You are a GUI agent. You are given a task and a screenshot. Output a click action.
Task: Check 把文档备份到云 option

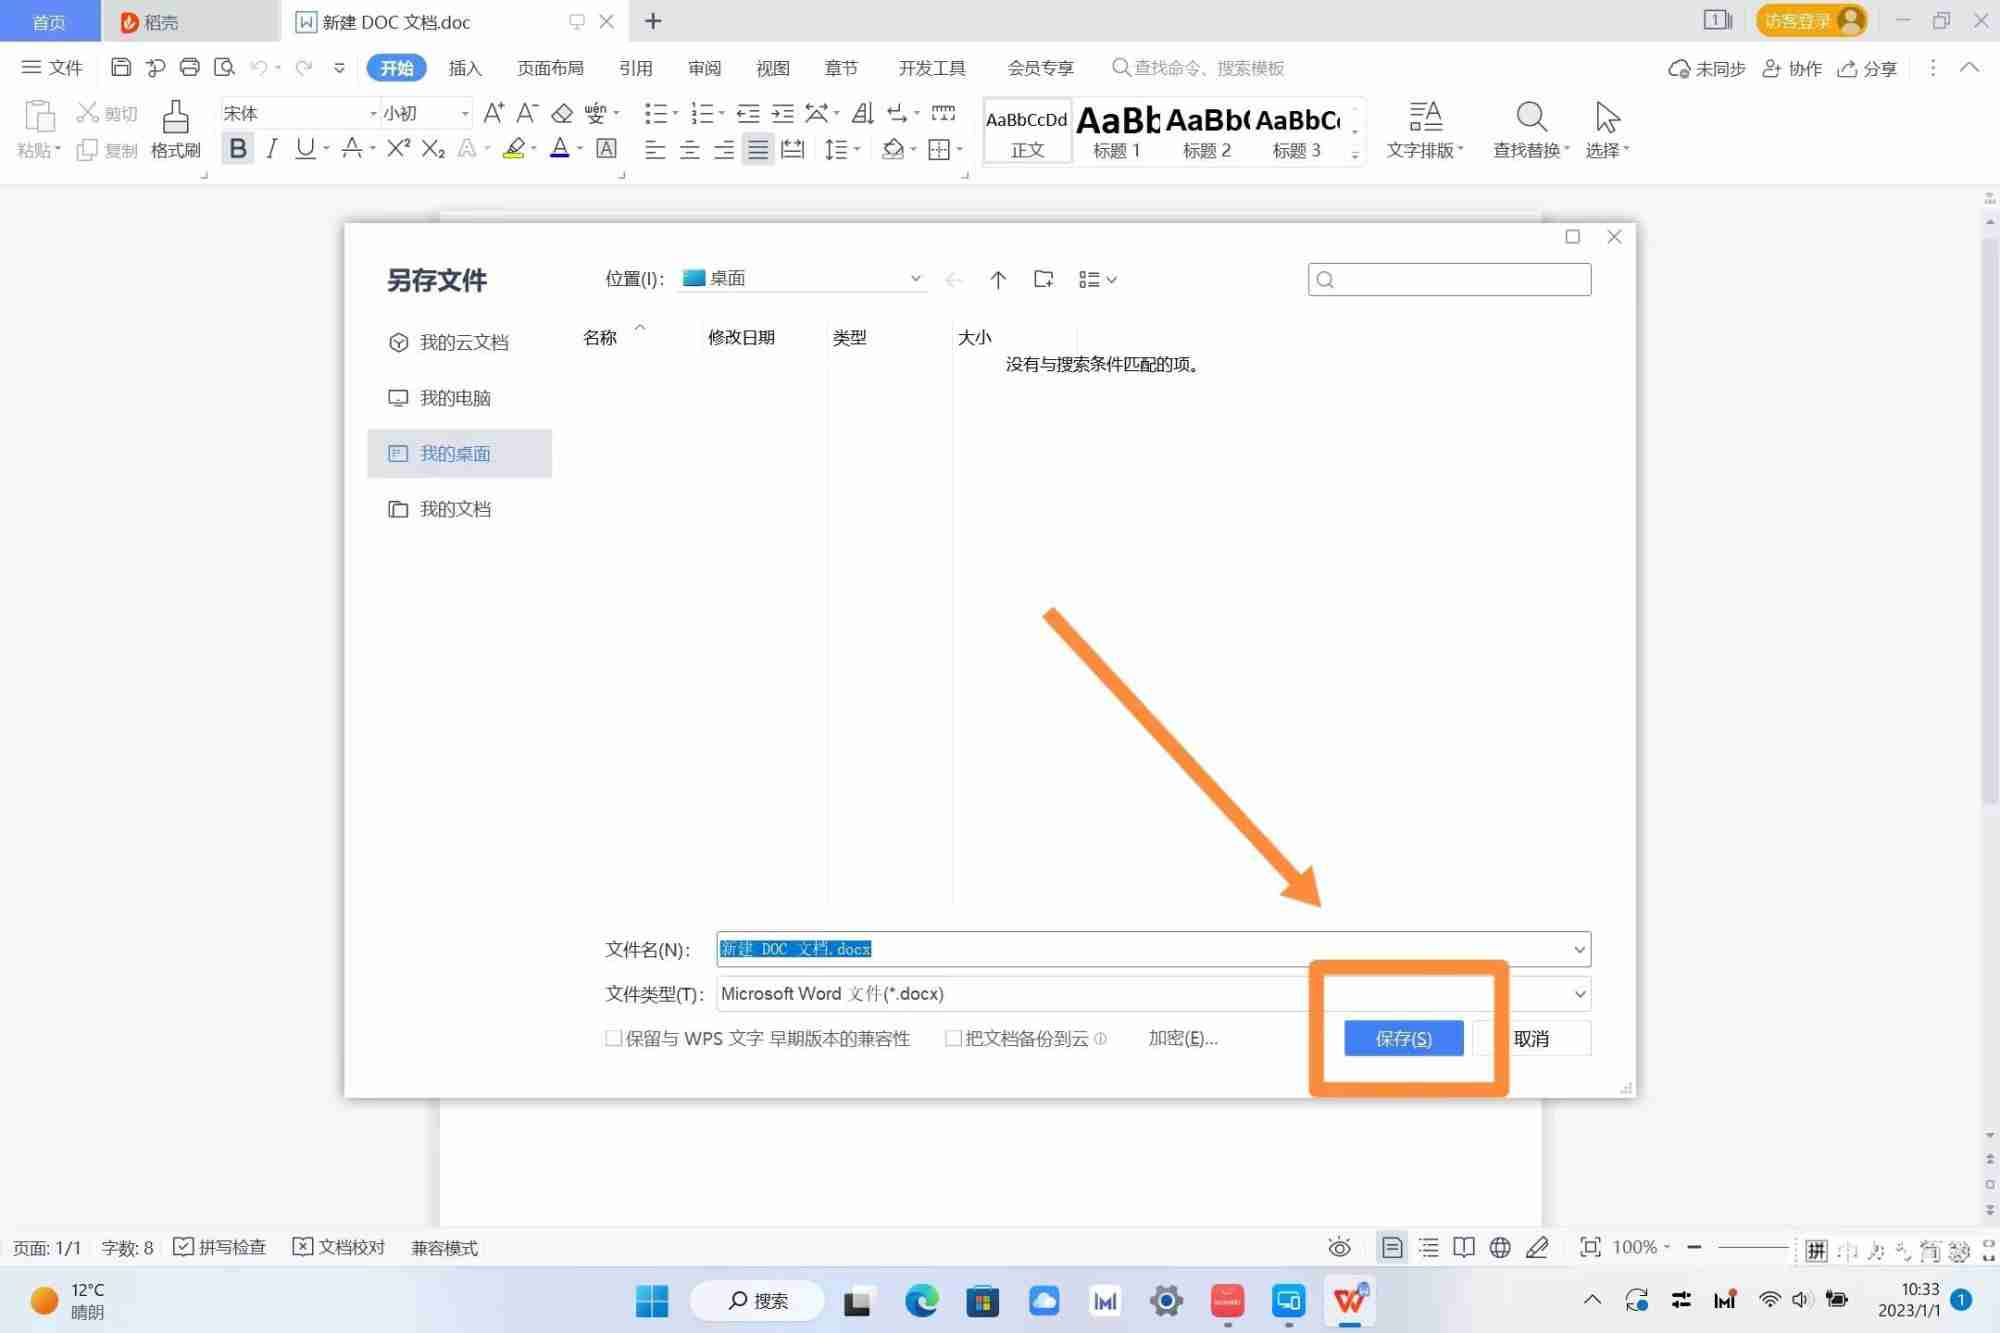pos(954,1038)
